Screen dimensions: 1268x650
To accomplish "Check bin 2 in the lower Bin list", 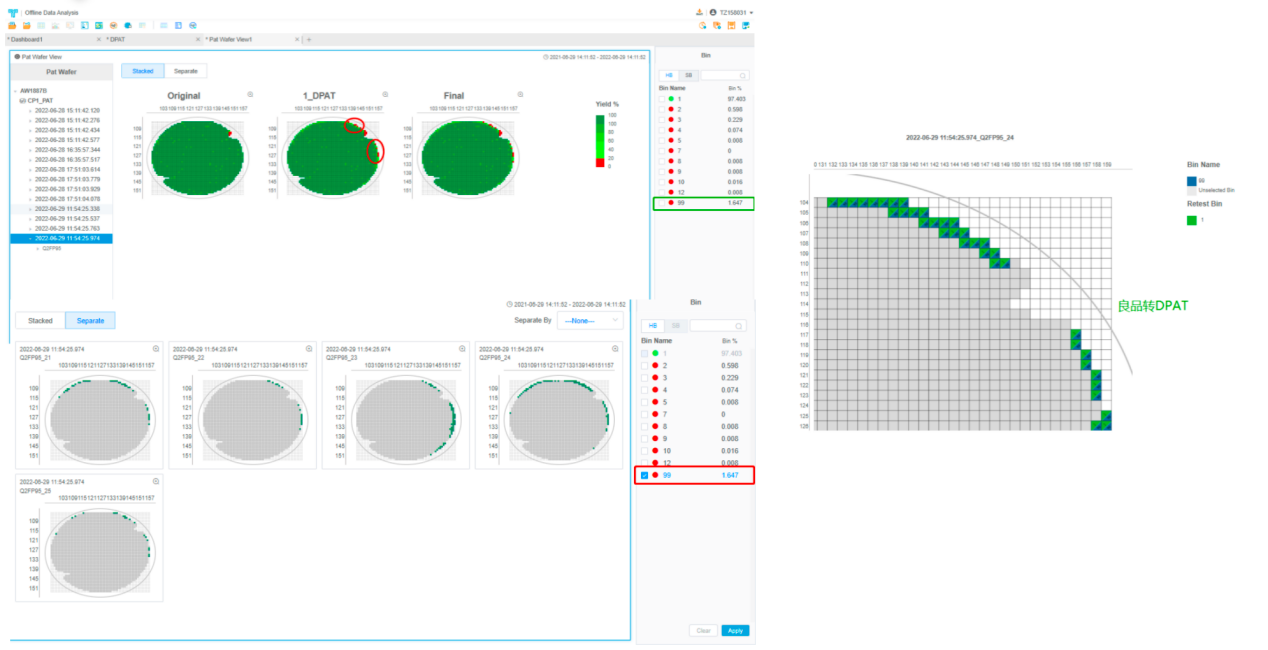I will tap(645, 365).
